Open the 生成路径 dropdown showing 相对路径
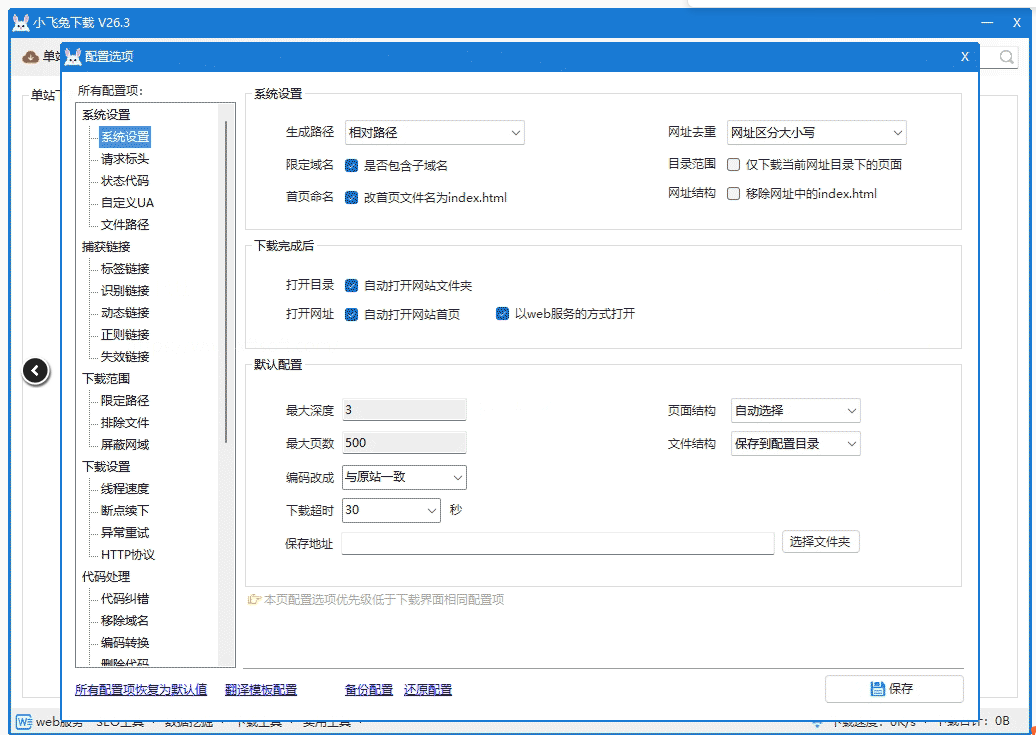Viewport: 1036px width, 735px height. pyautogui.click(x=434, y=132)
